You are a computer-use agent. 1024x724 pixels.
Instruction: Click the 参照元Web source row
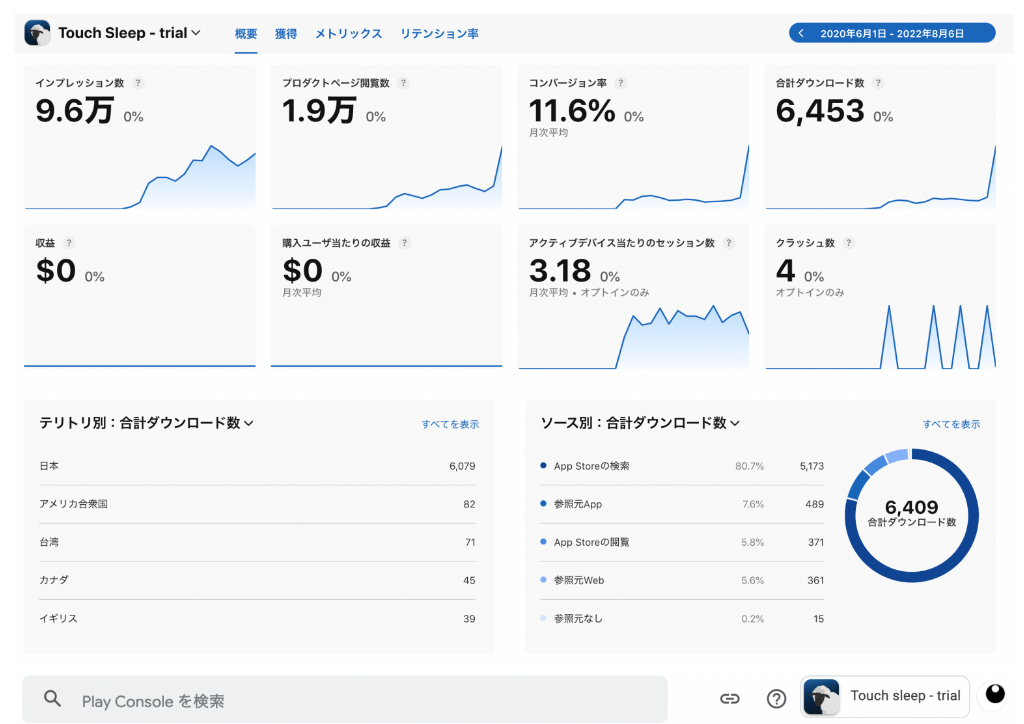tap(682, 580)
